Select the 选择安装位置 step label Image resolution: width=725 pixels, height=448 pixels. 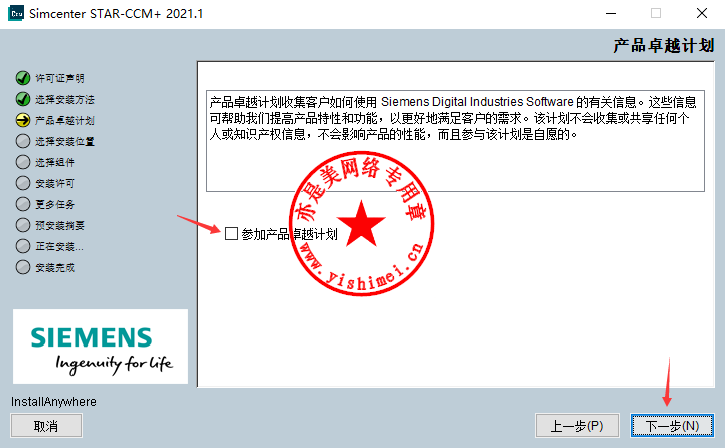65,141
